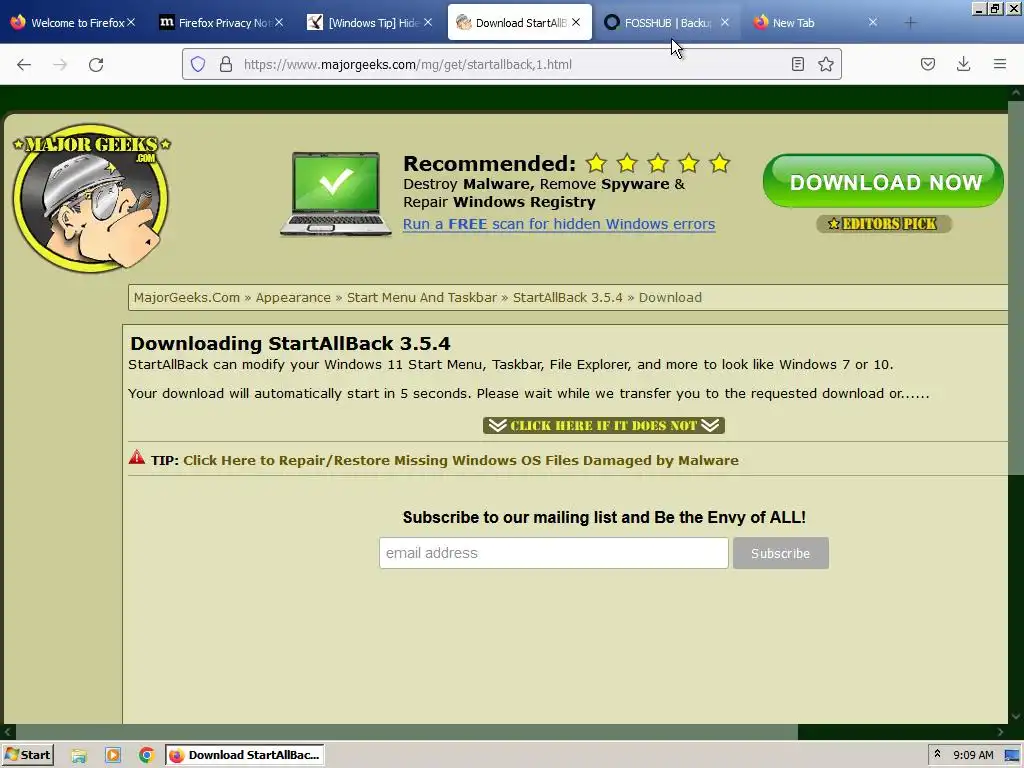This screenshot has width=1024, height=768.
Task: Launch Chrome from the taskbar
Action: click(x=146, y=756)
